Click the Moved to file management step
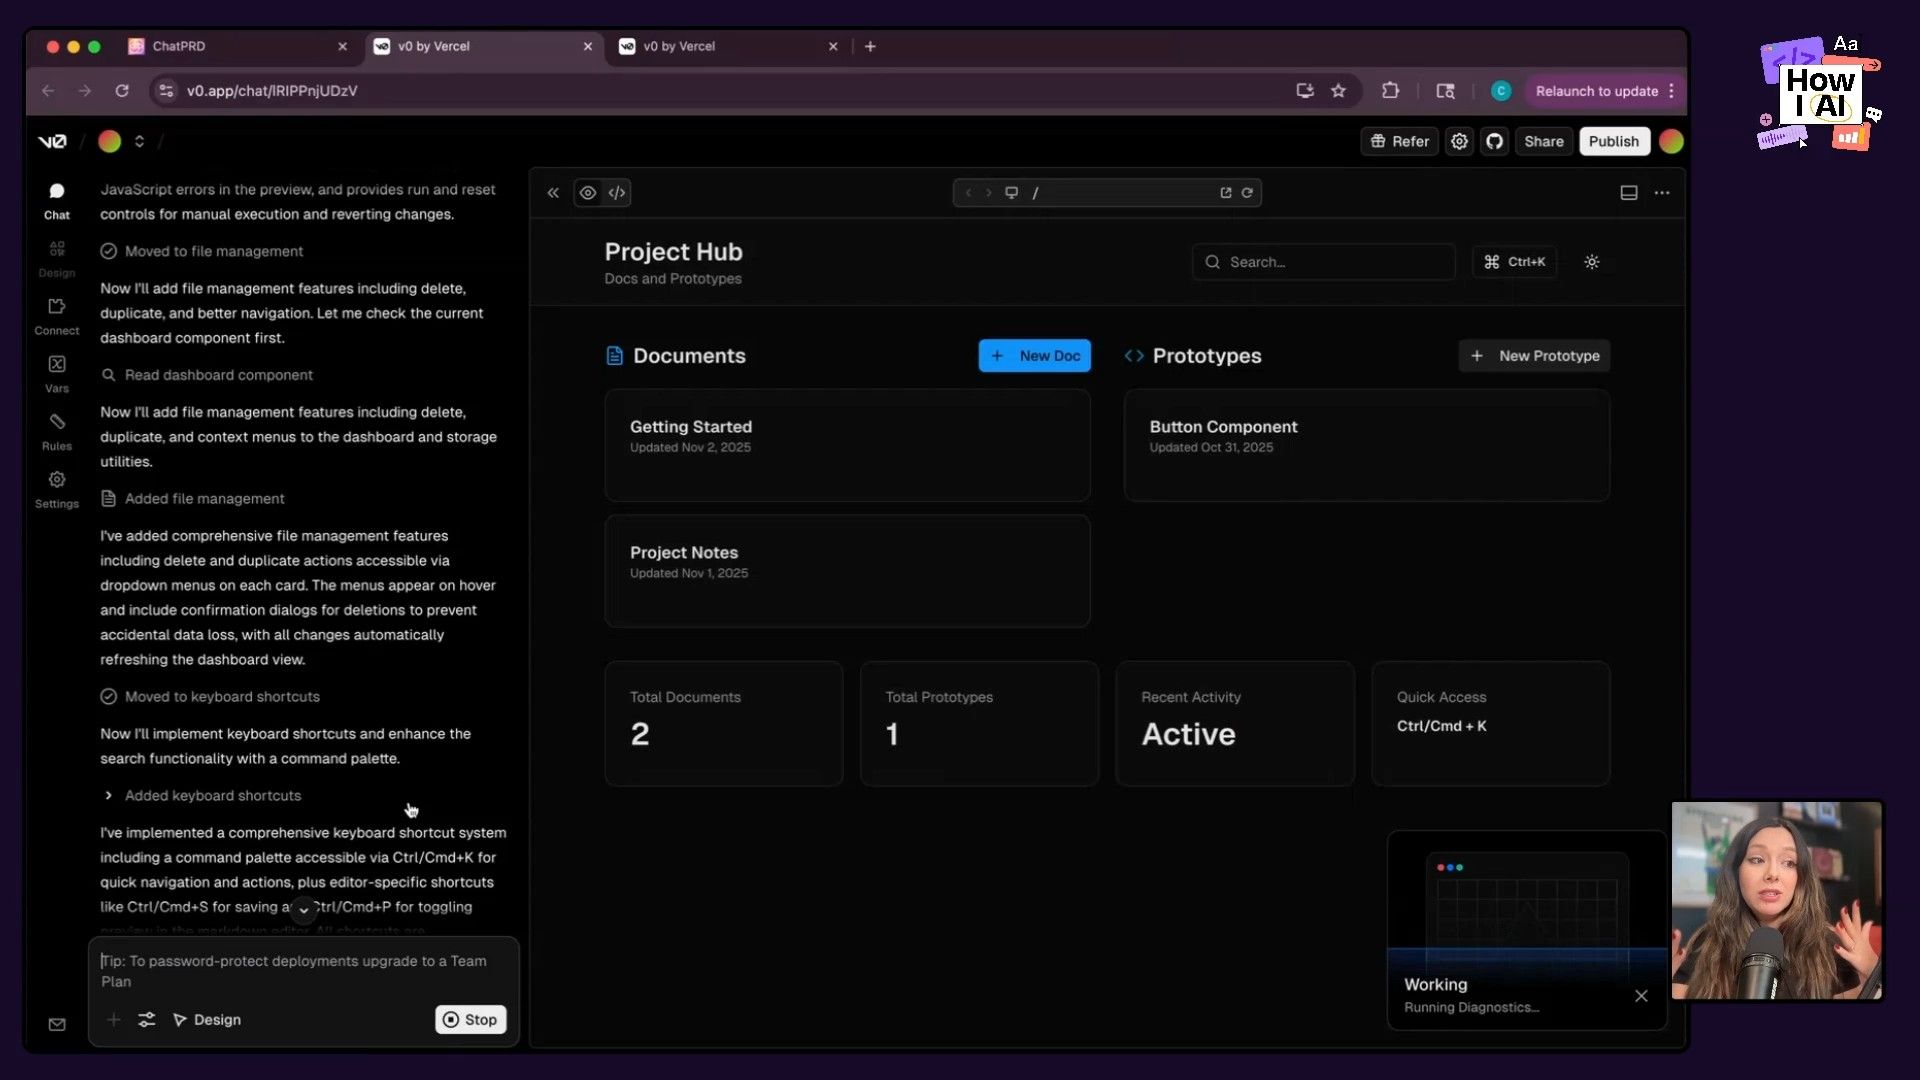 point(202,252)
